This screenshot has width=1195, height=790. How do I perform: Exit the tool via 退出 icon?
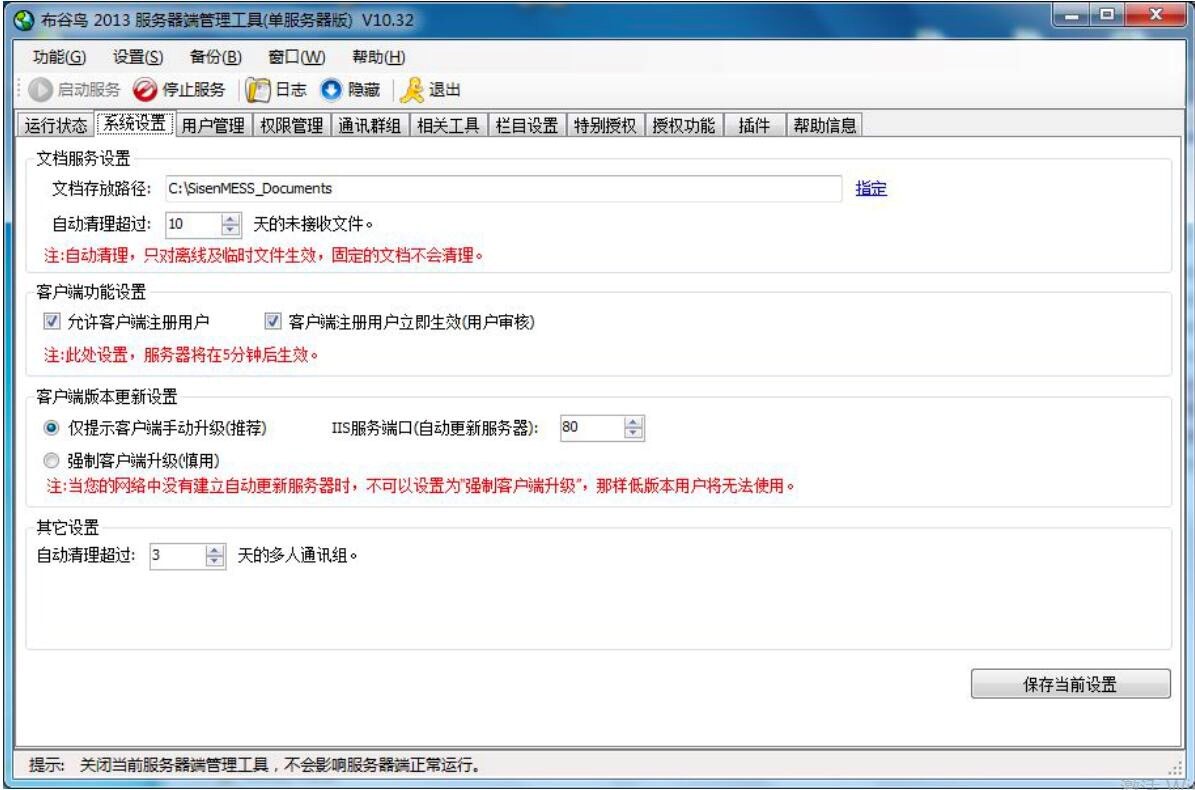[x=412, y=90]
